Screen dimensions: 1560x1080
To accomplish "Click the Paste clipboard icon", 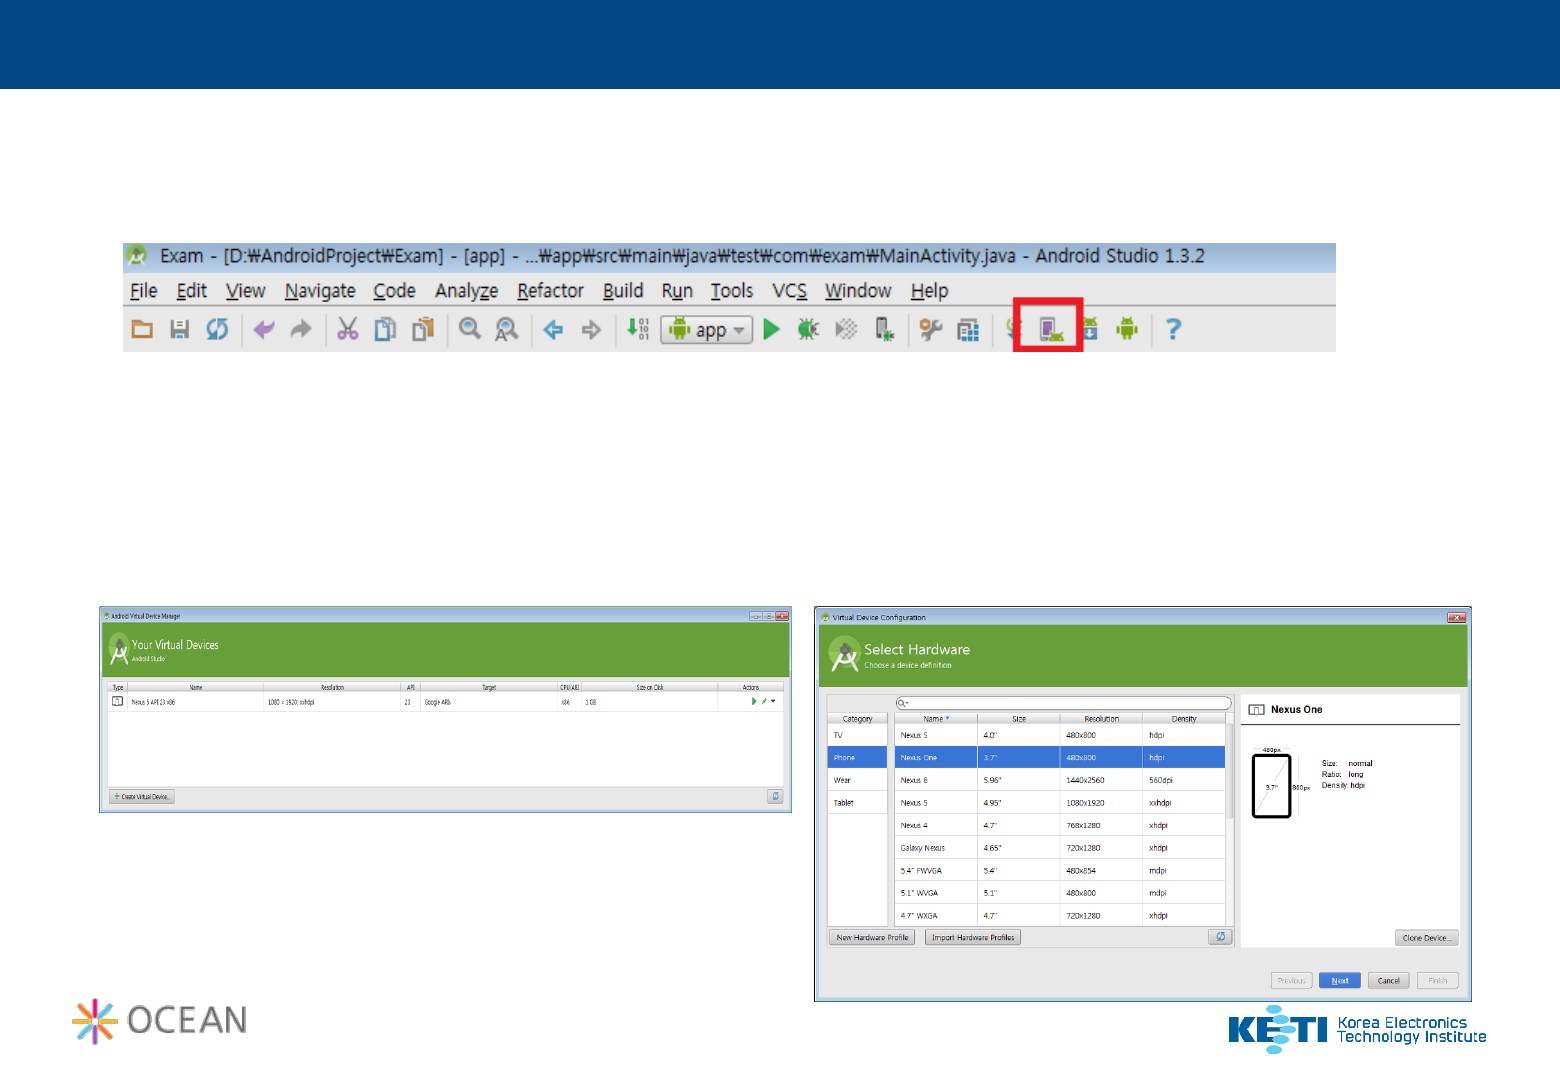I will (423, 329).
